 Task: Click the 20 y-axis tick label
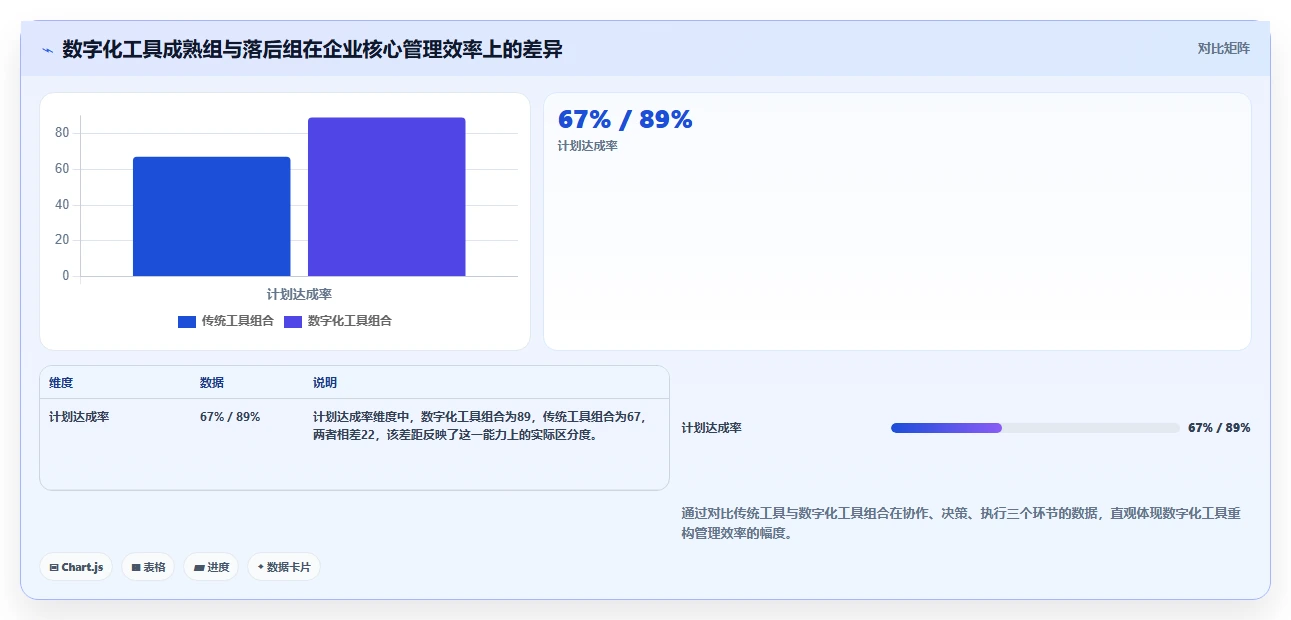point(62,240)
